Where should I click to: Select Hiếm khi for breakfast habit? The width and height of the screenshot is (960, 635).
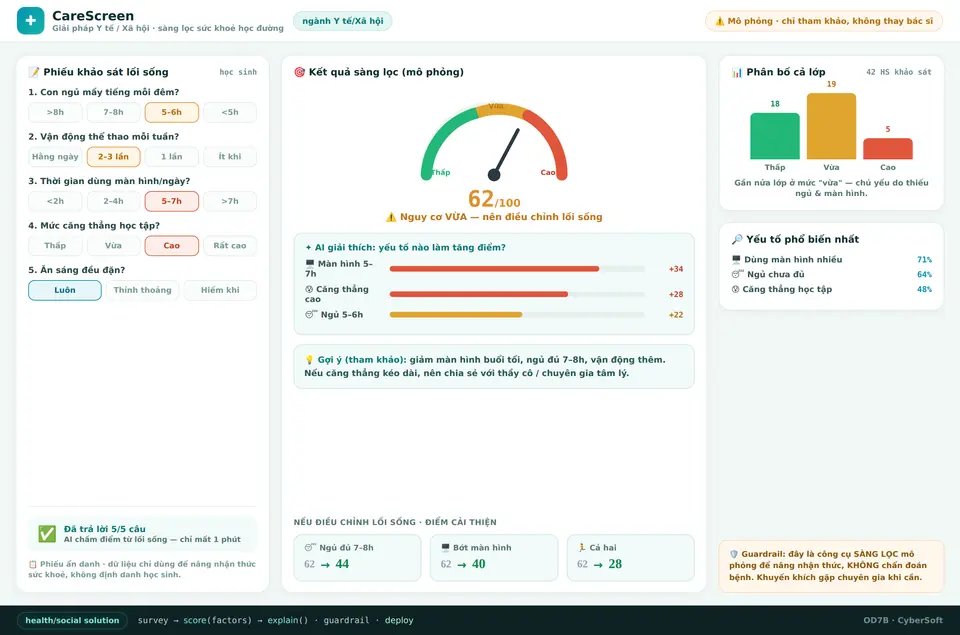pos(220,290)
